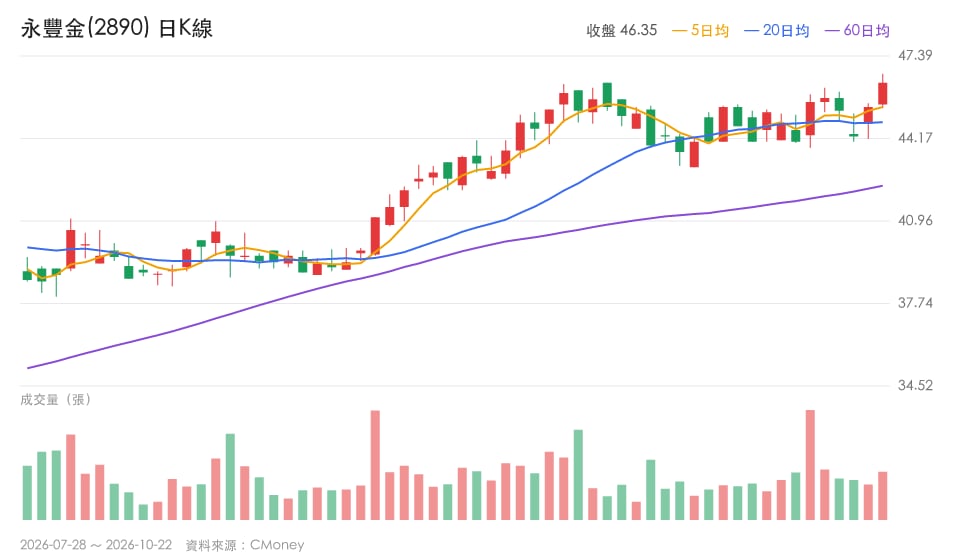Click the 收盤 46.35 closing price label
The height and width of the screenshot is (560, 960).
tap(621, 31)
